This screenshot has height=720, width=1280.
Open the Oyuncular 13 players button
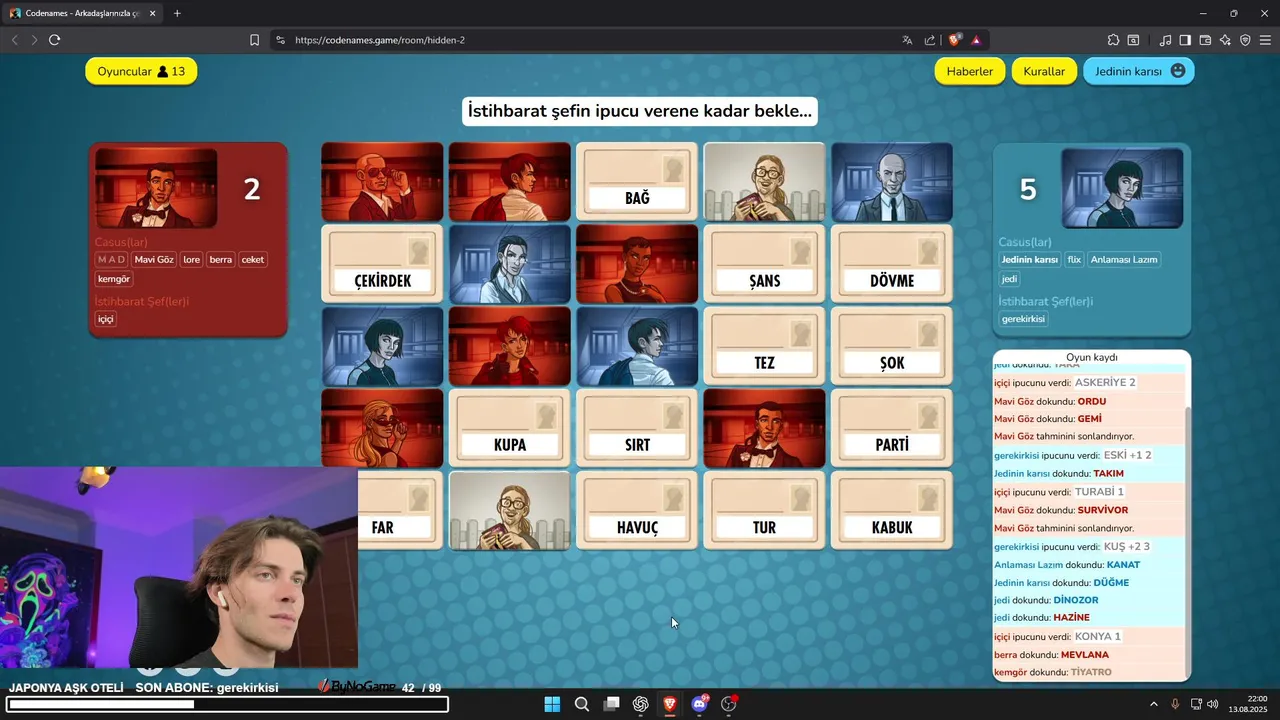point(141,71)
